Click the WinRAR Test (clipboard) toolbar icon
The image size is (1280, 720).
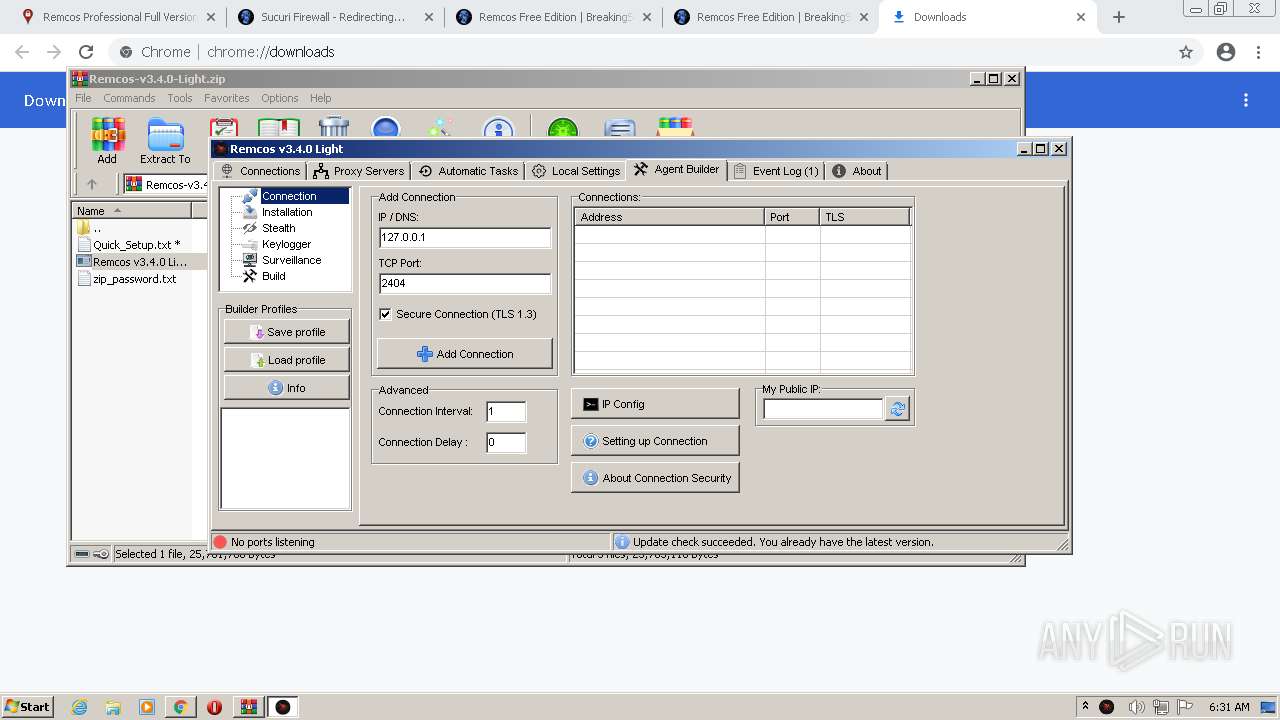point(224,127)
